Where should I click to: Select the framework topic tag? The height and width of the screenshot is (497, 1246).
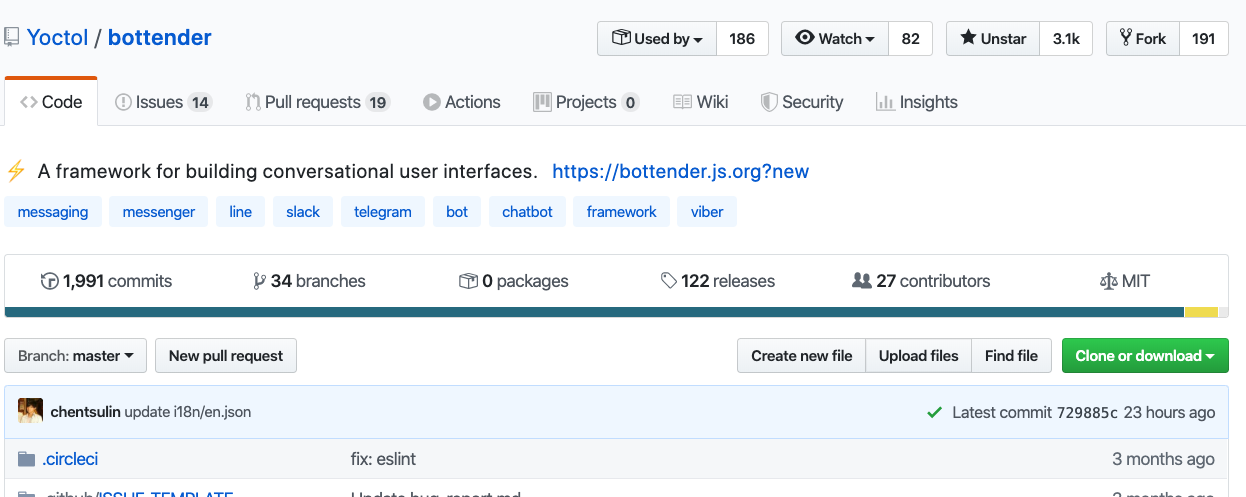(622, 212)
